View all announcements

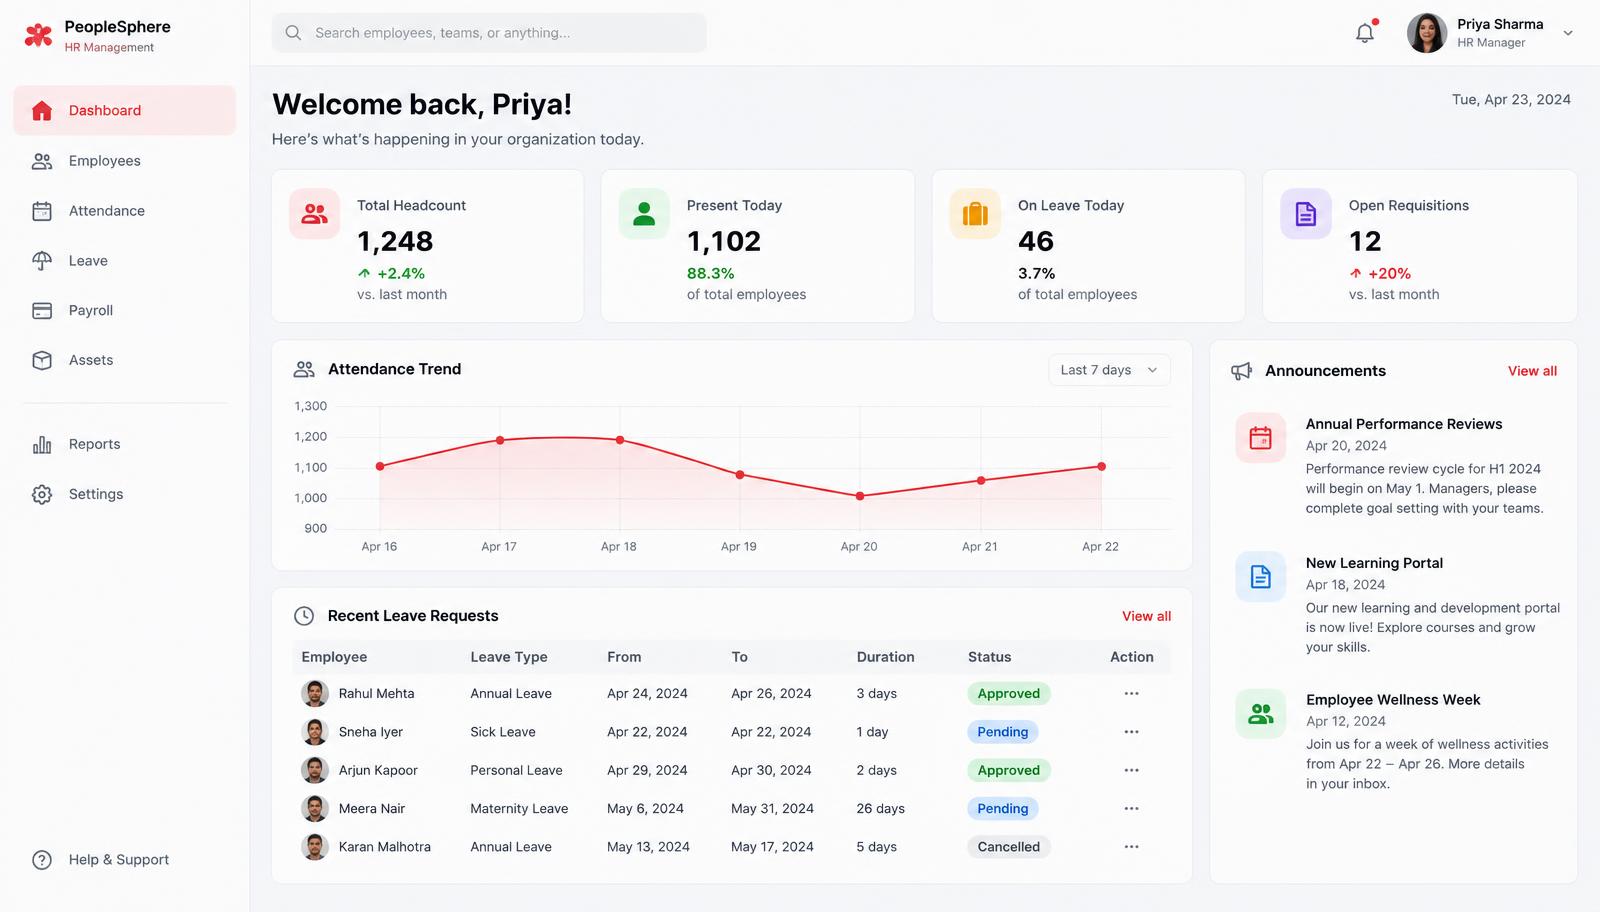pyautogui.click(x=1532, y=371)
